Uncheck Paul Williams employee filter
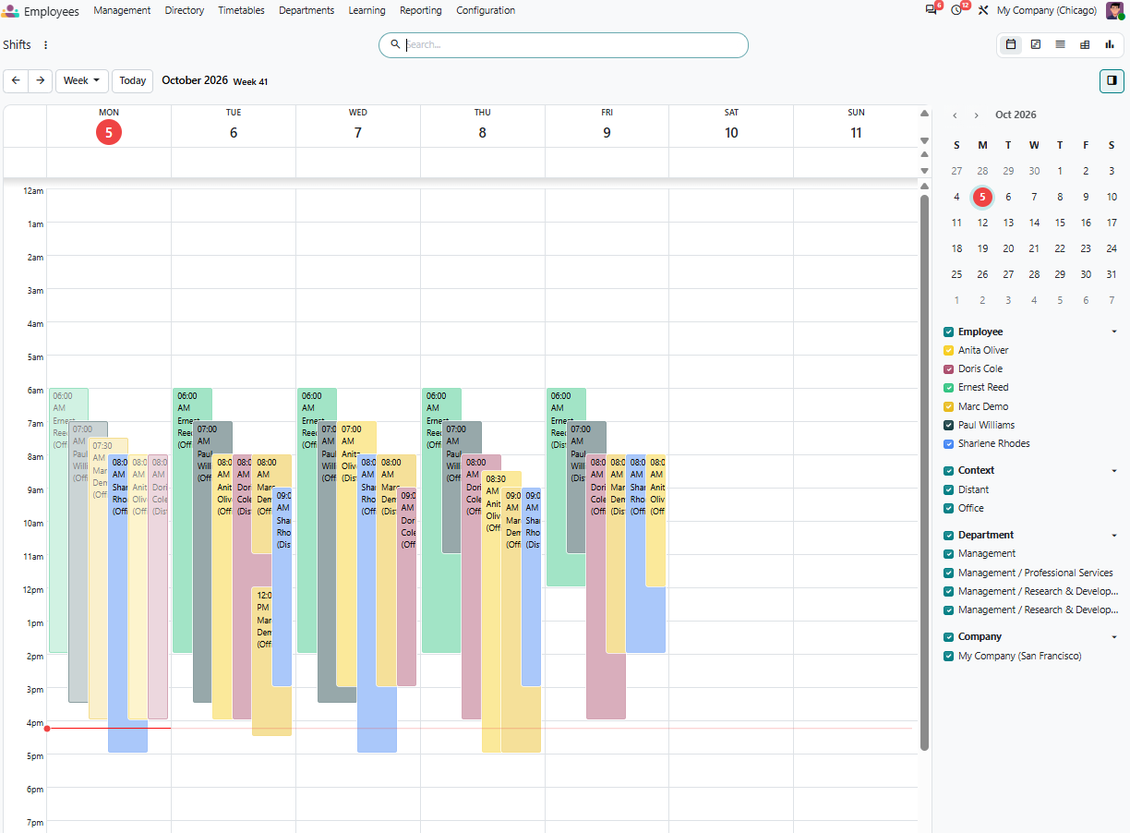The image size is (1130, 833). [948, 425]
